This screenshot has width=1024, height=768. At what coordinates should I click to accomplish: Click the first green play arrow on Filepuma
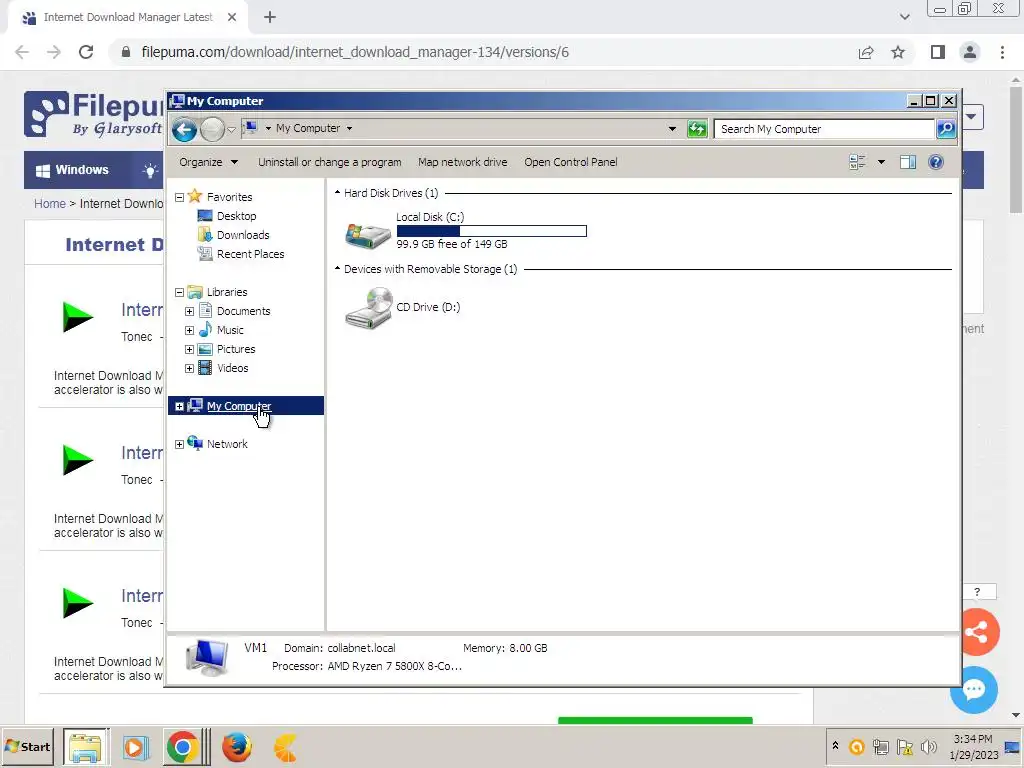tap(78, 317)
